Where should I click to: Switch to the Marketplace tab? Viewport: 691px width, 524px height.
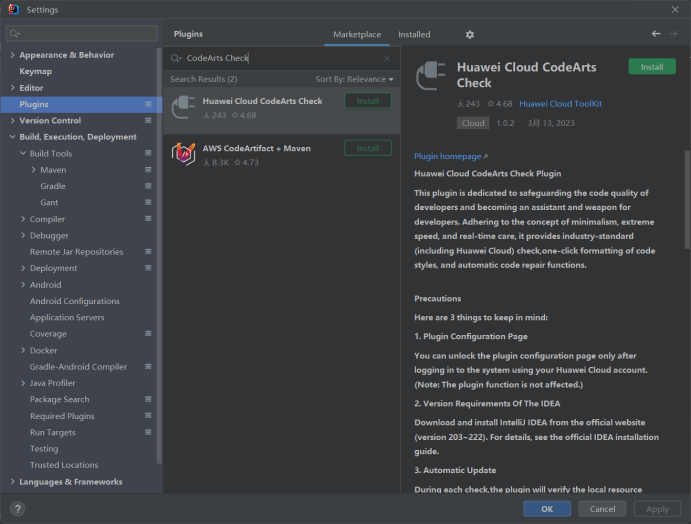point(357,34)
